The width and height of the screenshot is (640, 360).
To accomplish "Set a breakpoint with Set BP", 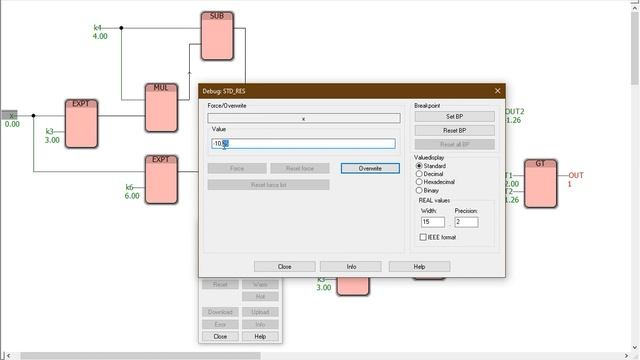I will [x=454, y=117].
